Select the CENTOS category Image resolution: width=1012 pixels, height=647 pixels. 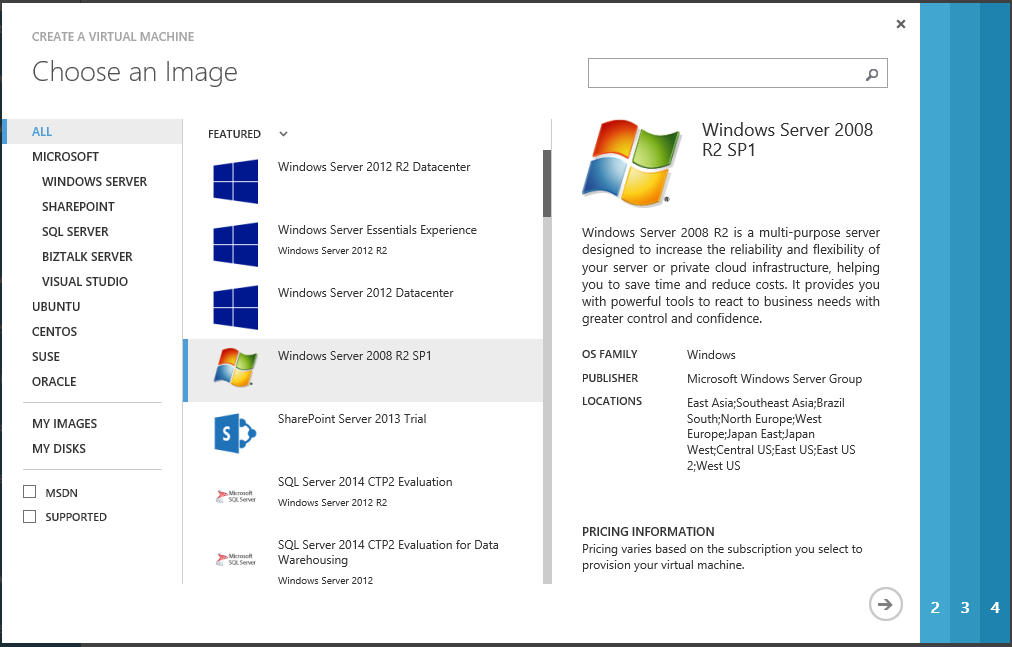[x=54, y=332]
